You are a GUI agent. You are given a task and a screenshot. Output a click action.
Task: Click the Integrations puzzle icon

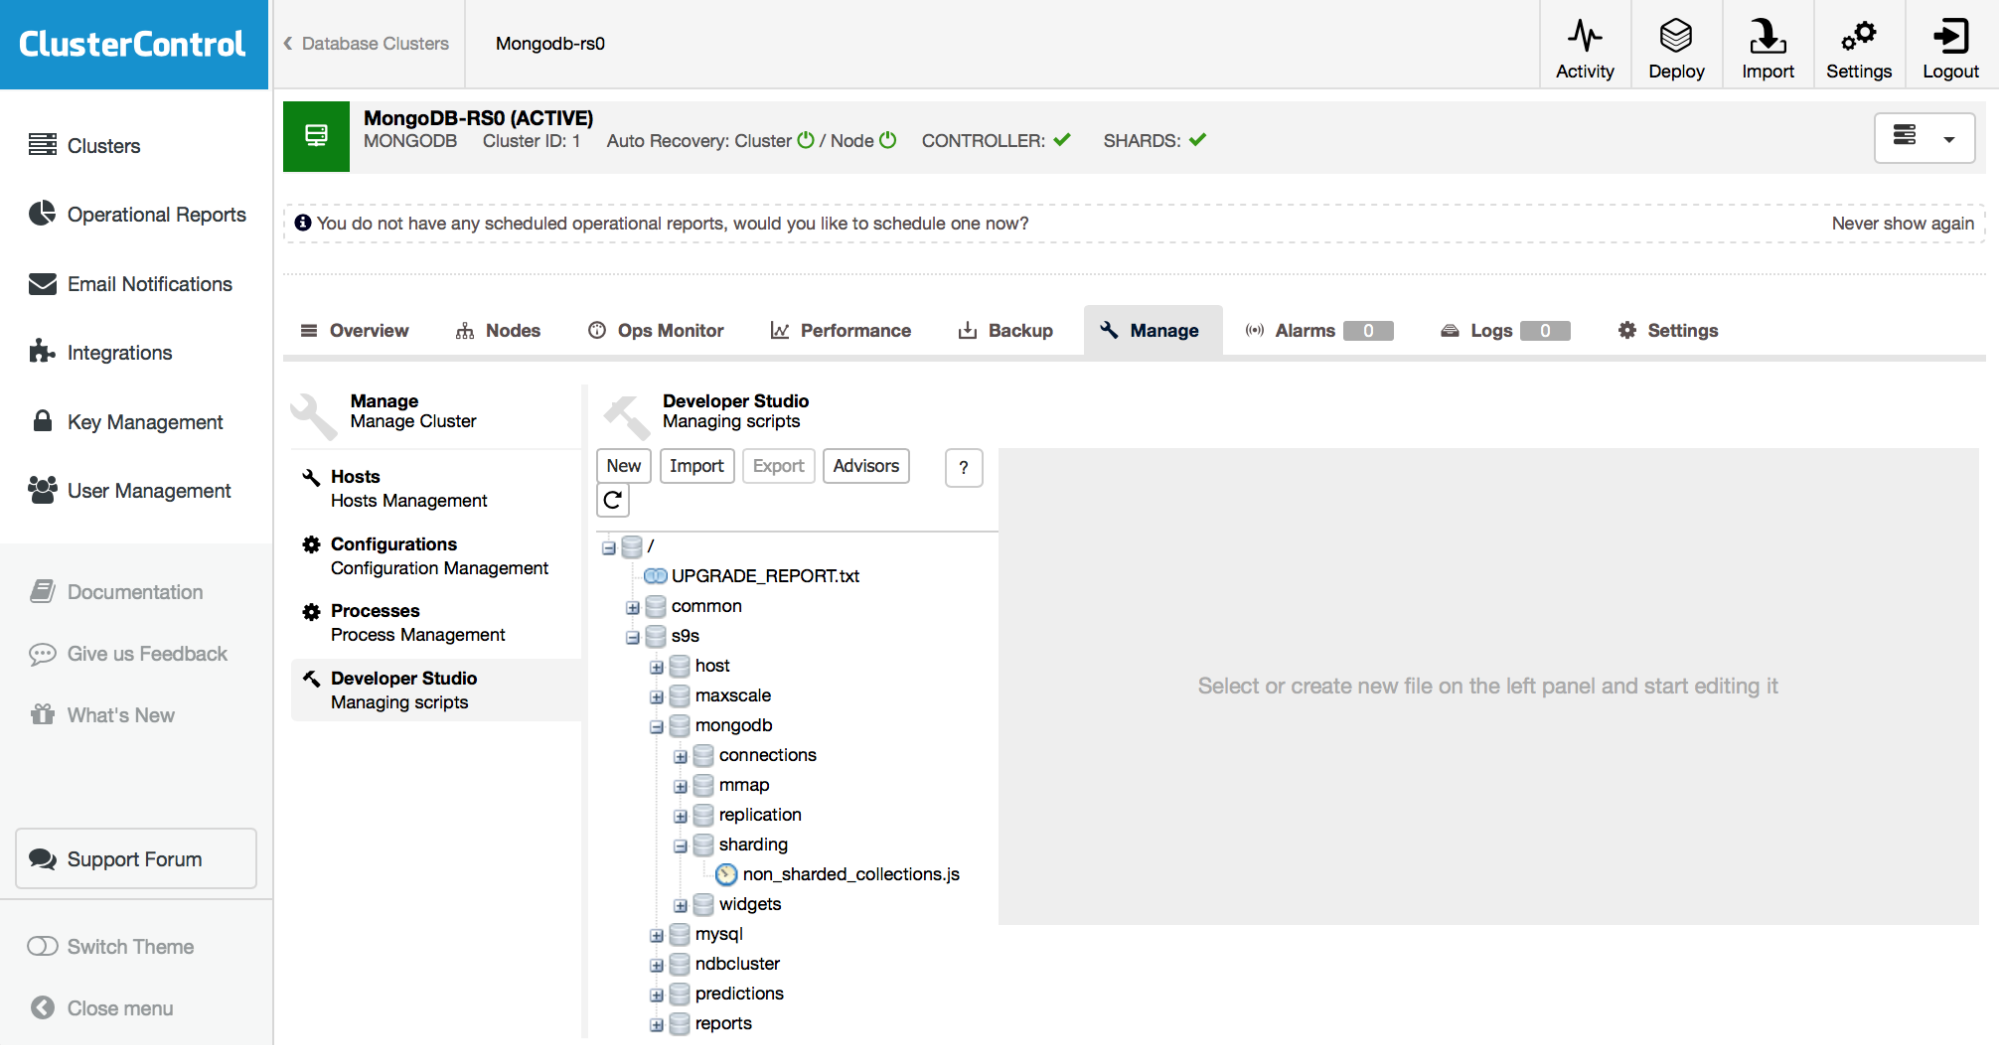coord(42,352)
